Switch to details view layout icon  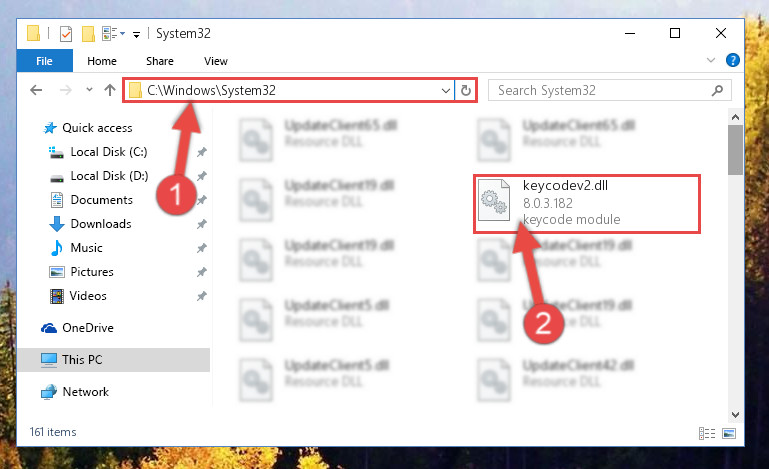(x=707, y=433)
